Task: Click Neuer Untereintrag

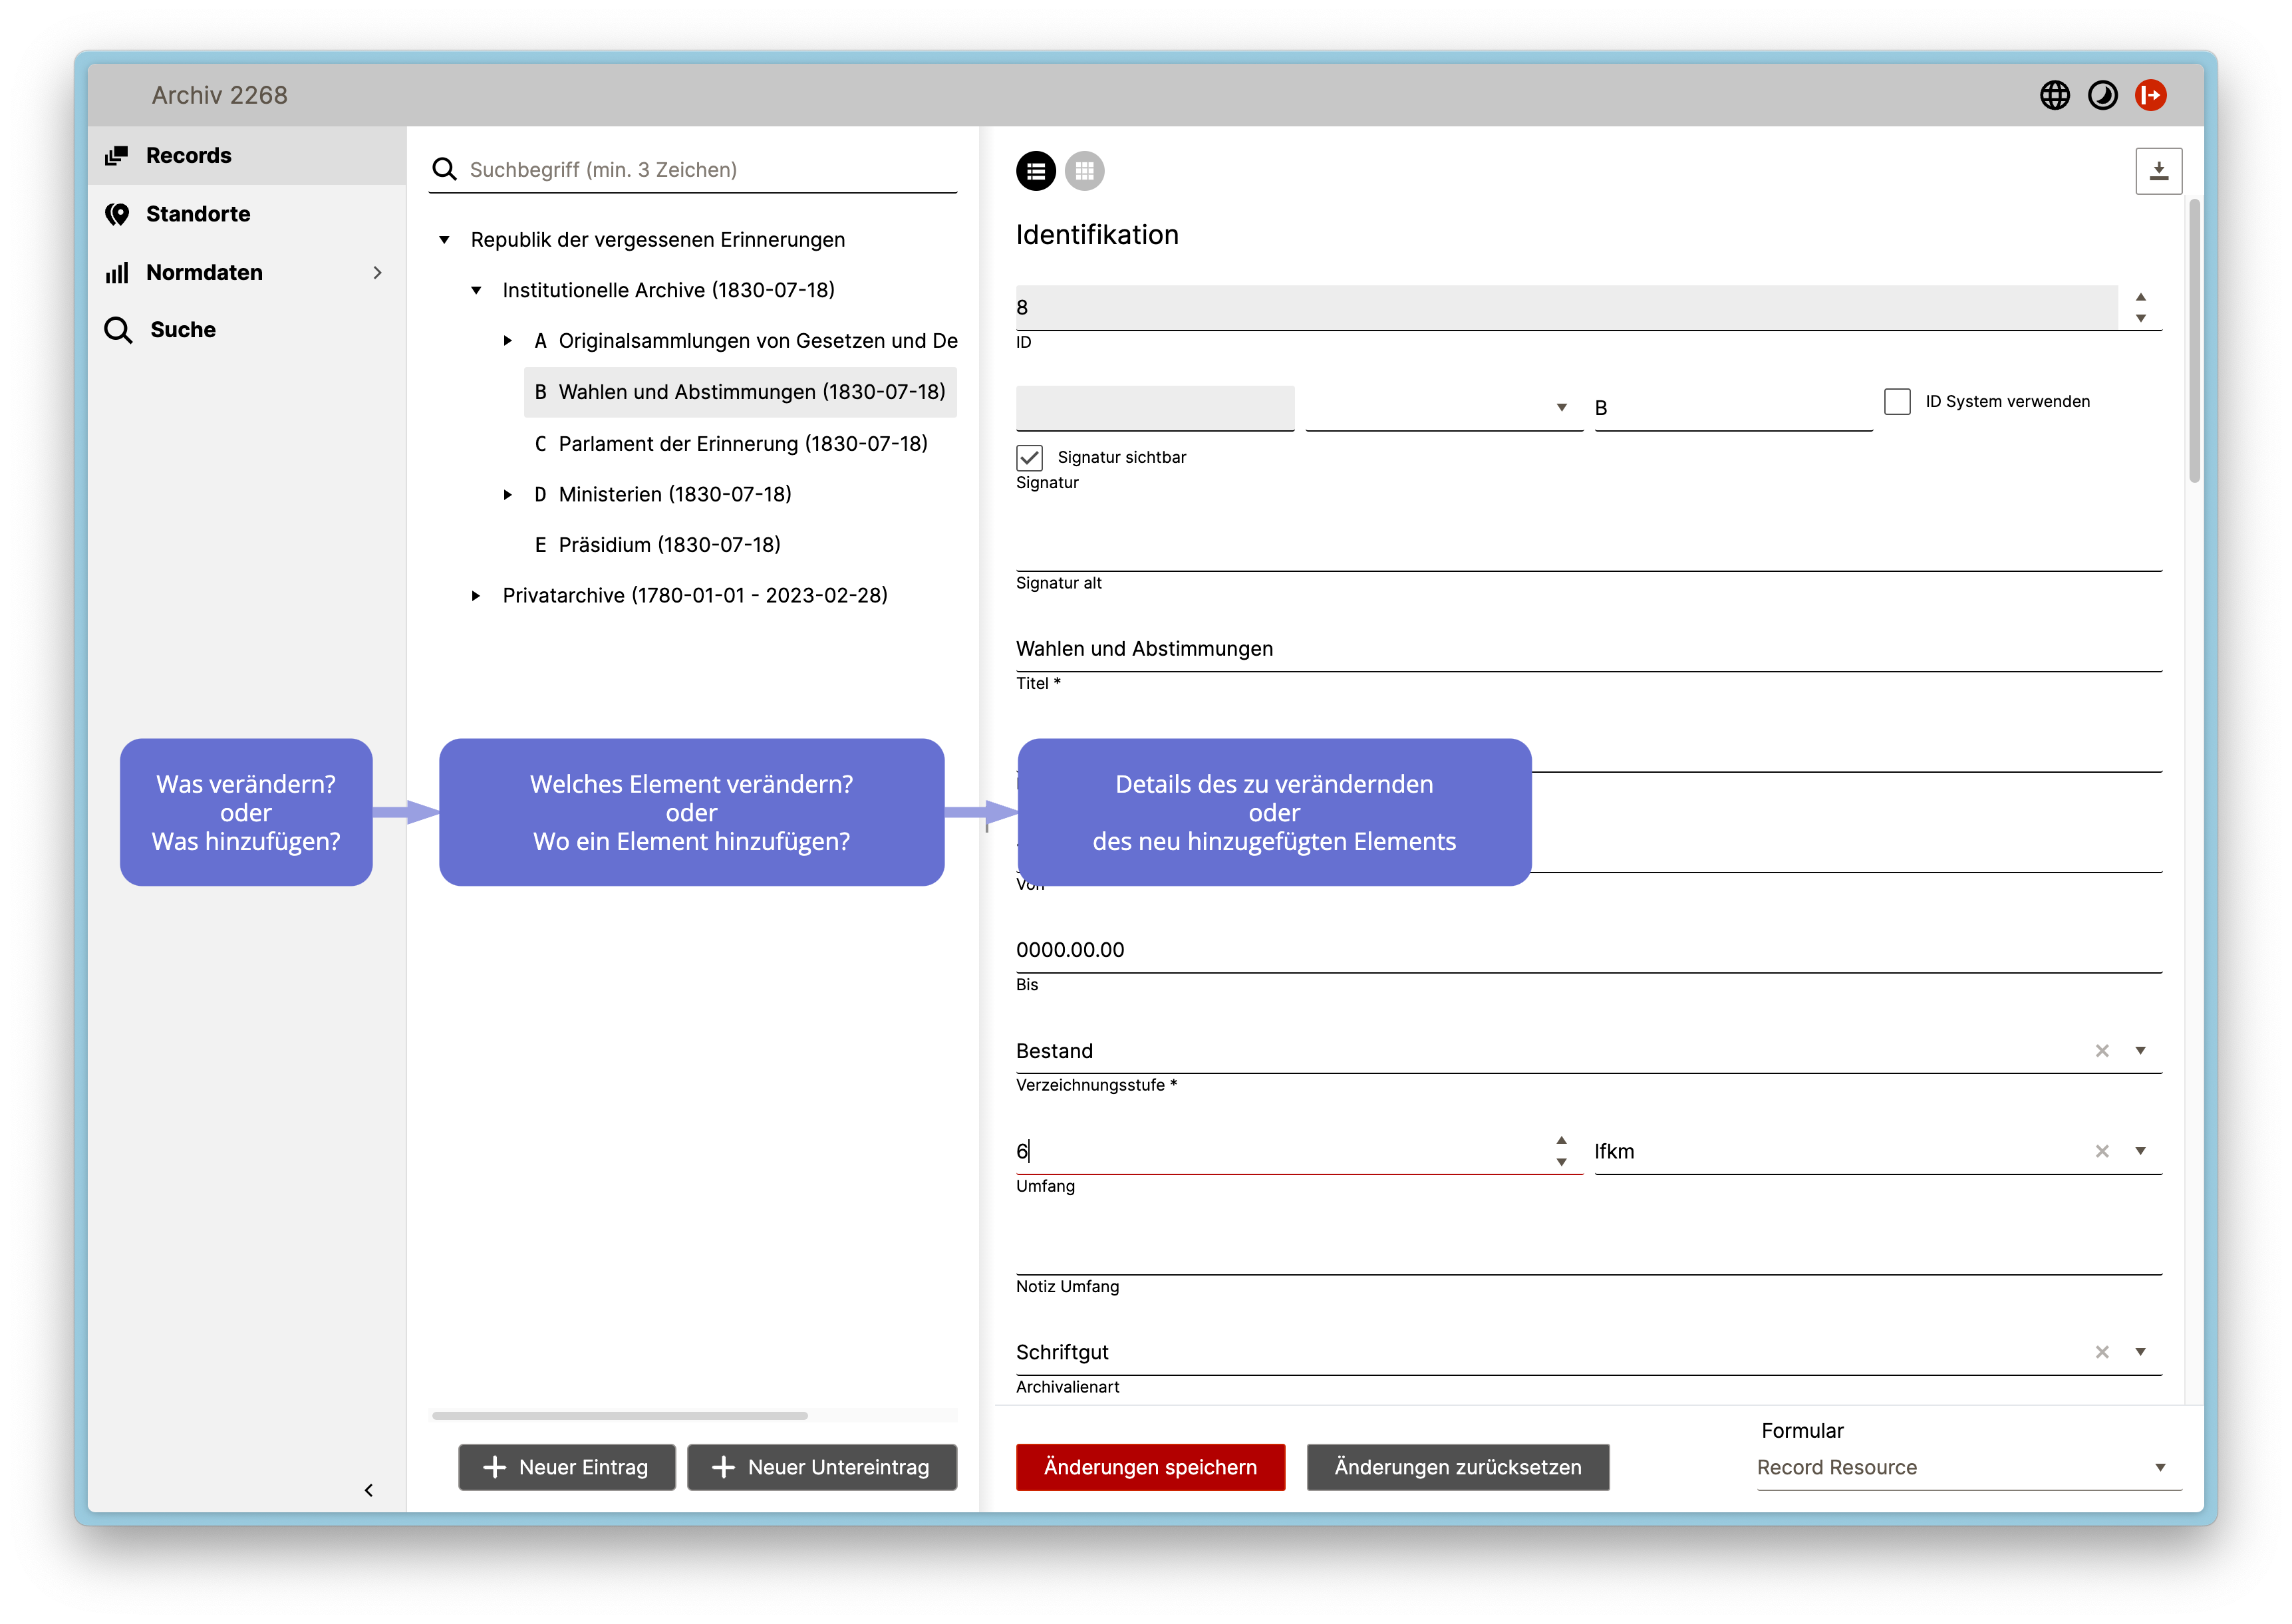Action: tap(821, 1467)
